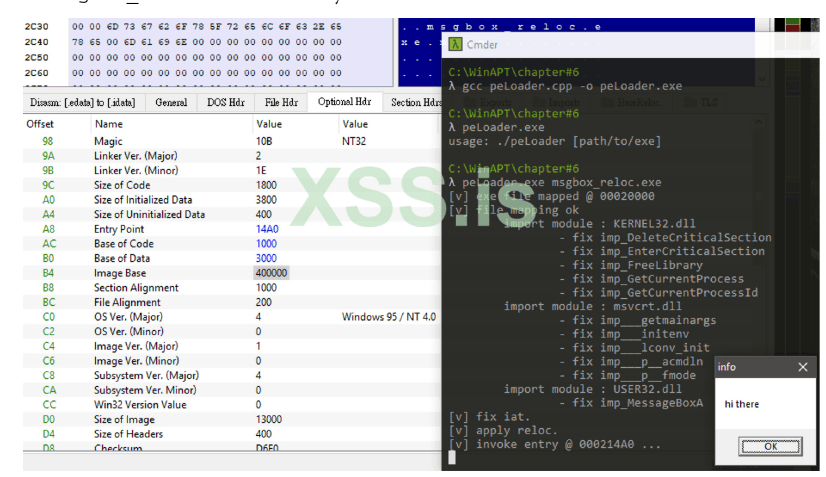Click the import module : KERNEL32.dll line

click(599, 223)
